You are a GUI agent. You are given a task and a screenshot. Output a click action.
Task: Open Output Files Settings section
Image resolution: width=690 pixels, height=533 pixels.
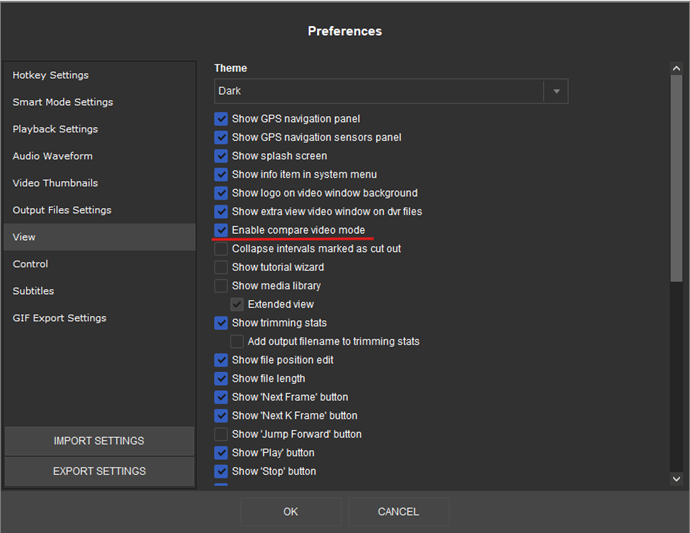[x=99, y=210]
